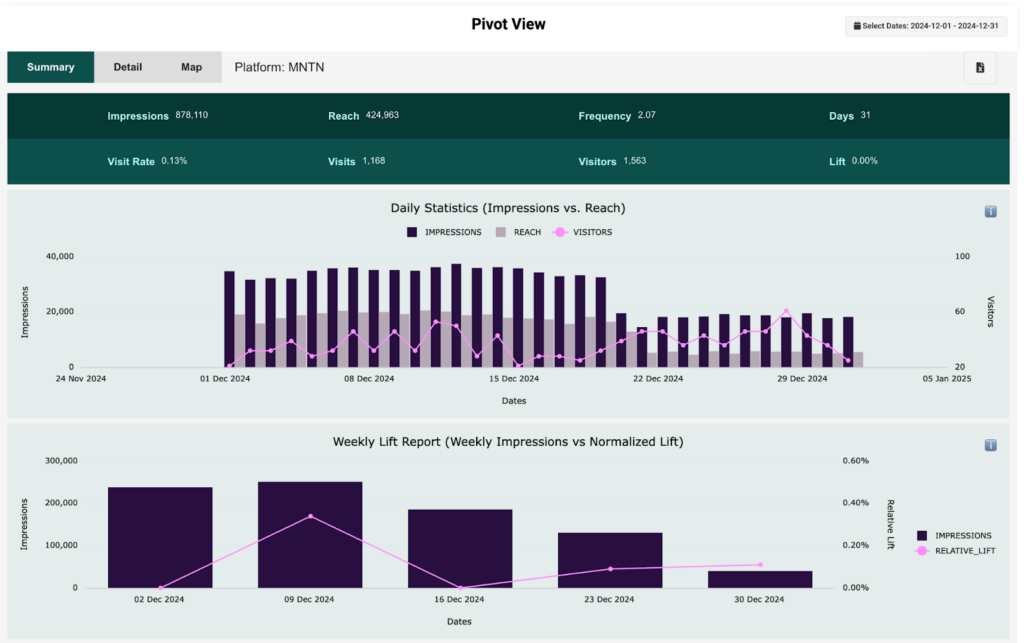Click the Daily Statistics info icon

click(990, 211)
